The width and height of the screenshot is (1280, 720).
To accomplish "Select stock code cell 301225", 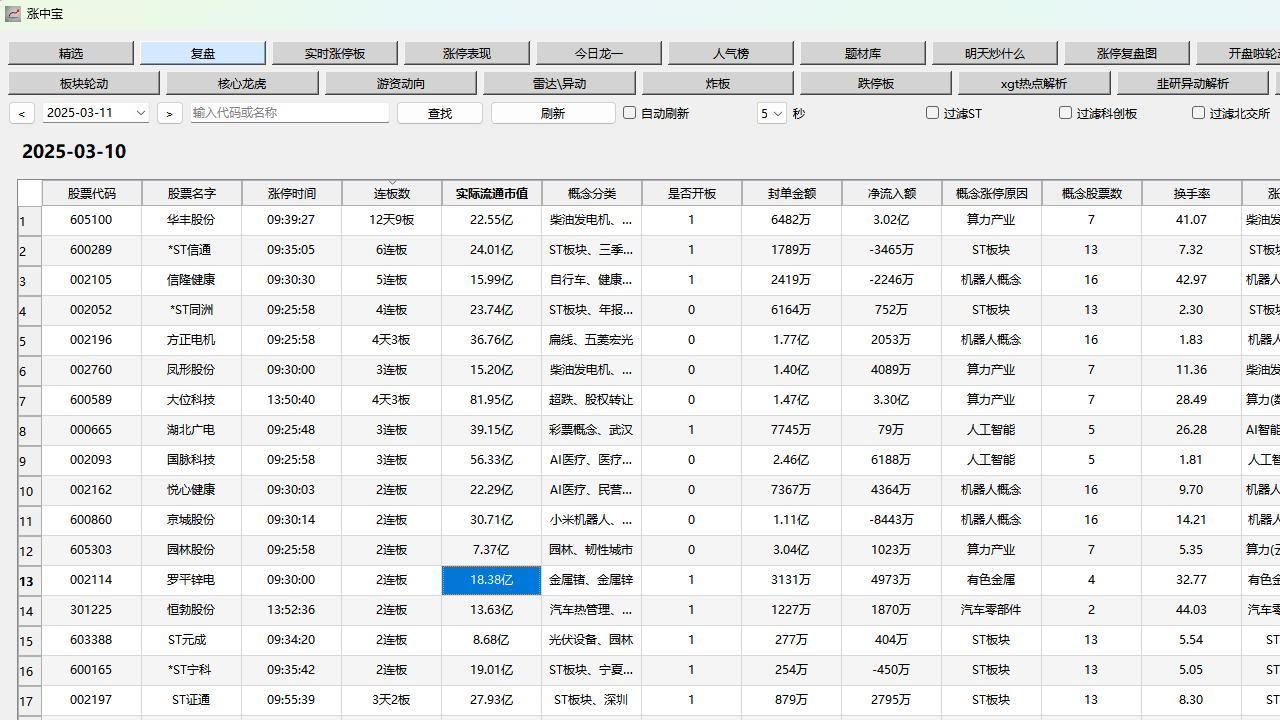I will pos(92,610).
